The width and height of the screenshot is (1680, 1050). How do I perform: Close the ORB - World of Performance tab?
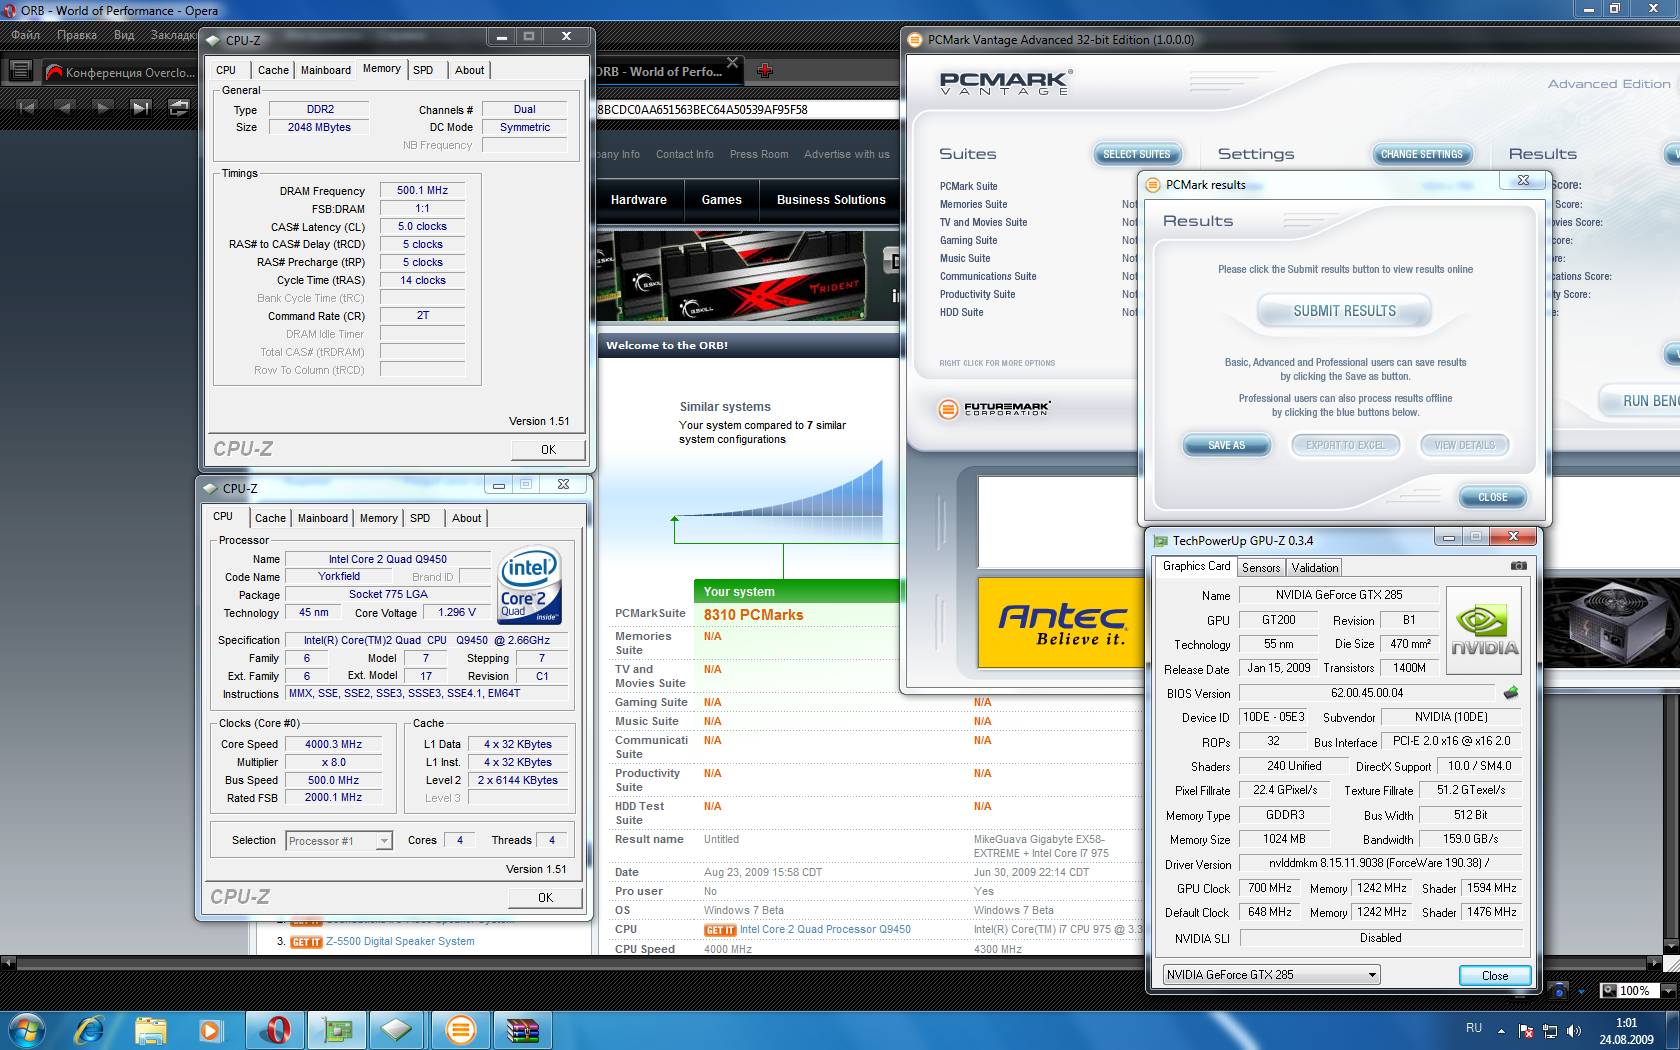pyautogui.click(x=732, y=63)
